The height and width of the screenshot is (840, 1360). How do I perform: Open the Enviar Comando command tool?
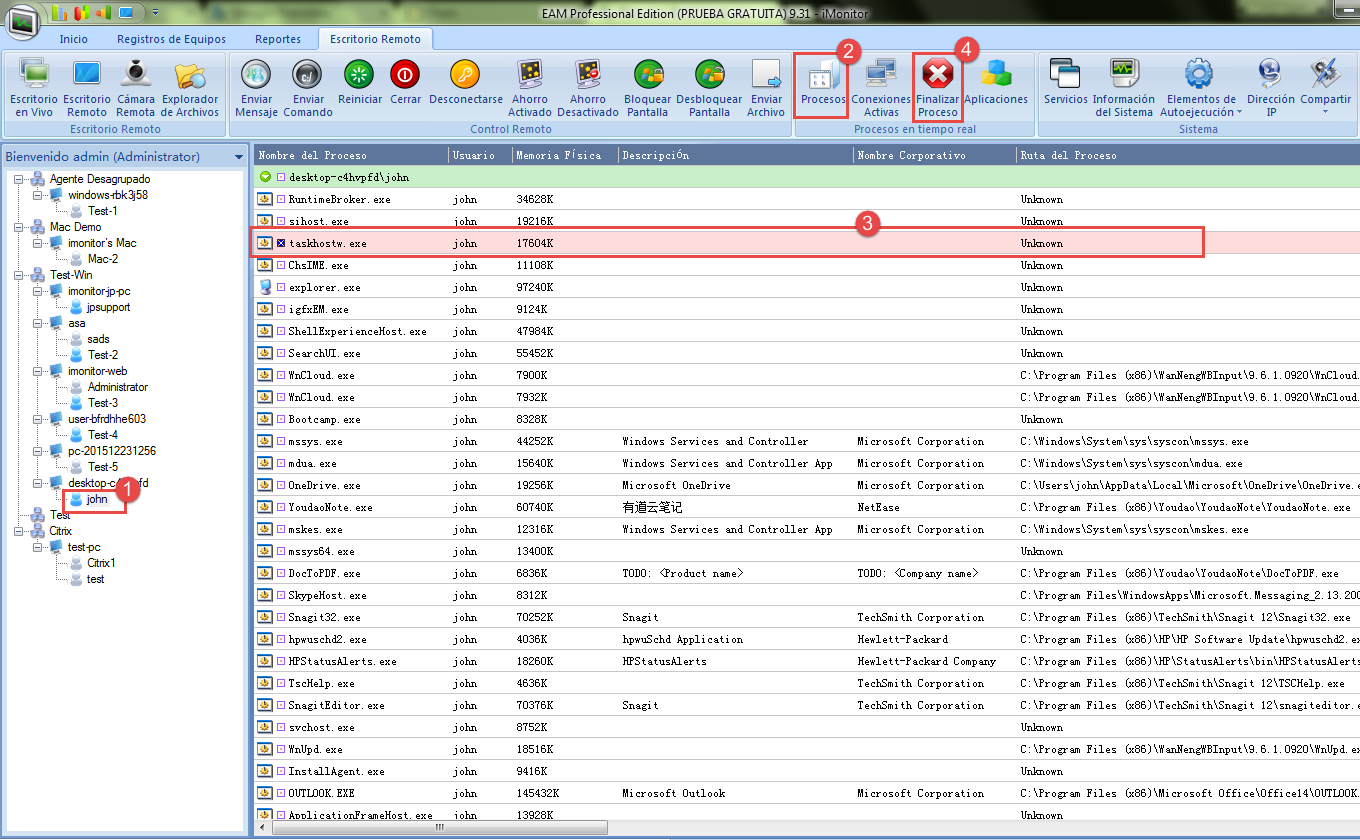point(308,88)
